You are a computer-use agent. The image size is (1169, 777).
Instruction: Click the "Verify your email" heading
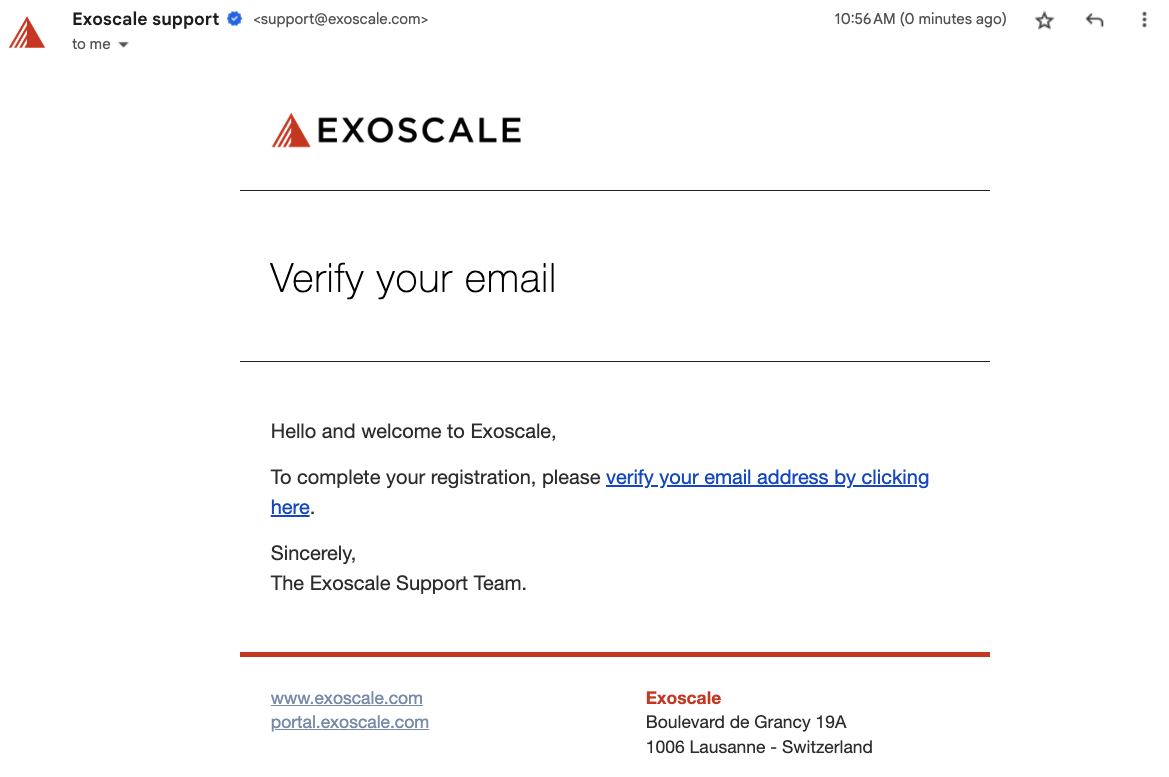pos(413,278)
